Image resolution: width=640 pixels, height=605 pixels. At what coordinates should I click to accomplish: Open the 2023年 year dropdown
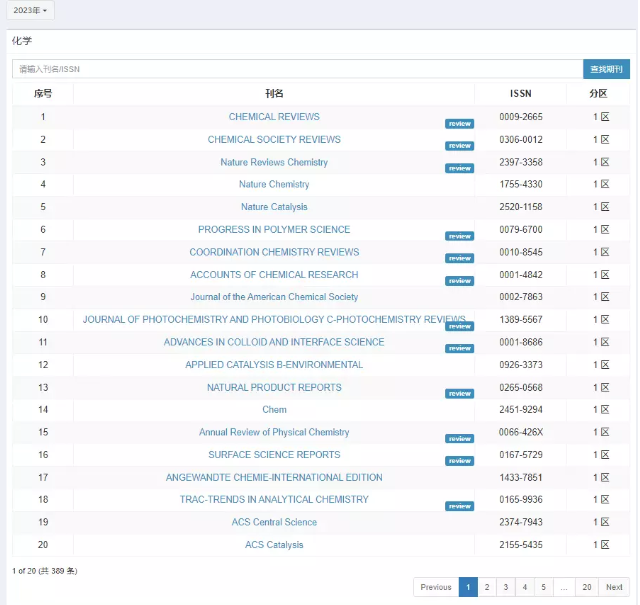30,10
